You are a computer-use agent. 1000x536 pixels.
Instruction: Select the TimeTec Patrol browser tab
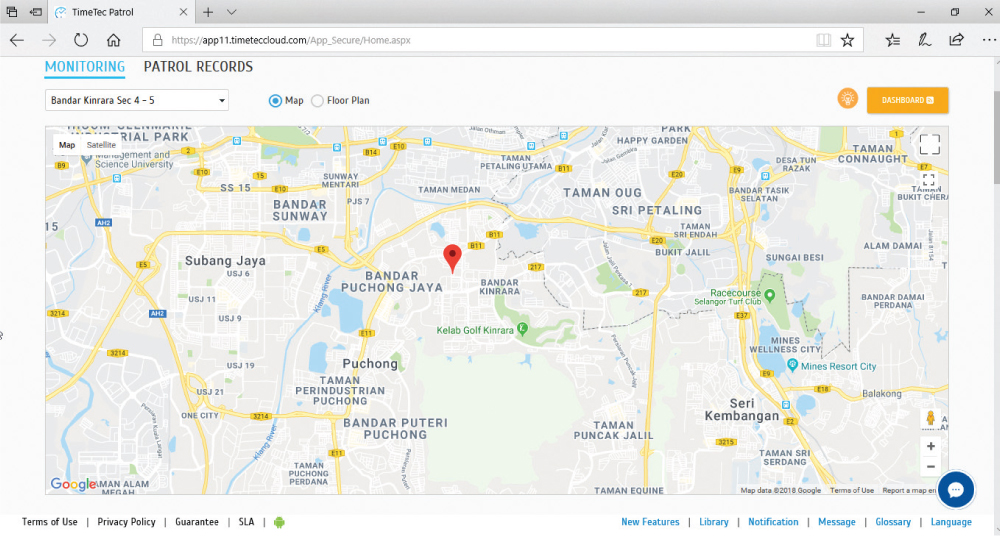(119, 12)
